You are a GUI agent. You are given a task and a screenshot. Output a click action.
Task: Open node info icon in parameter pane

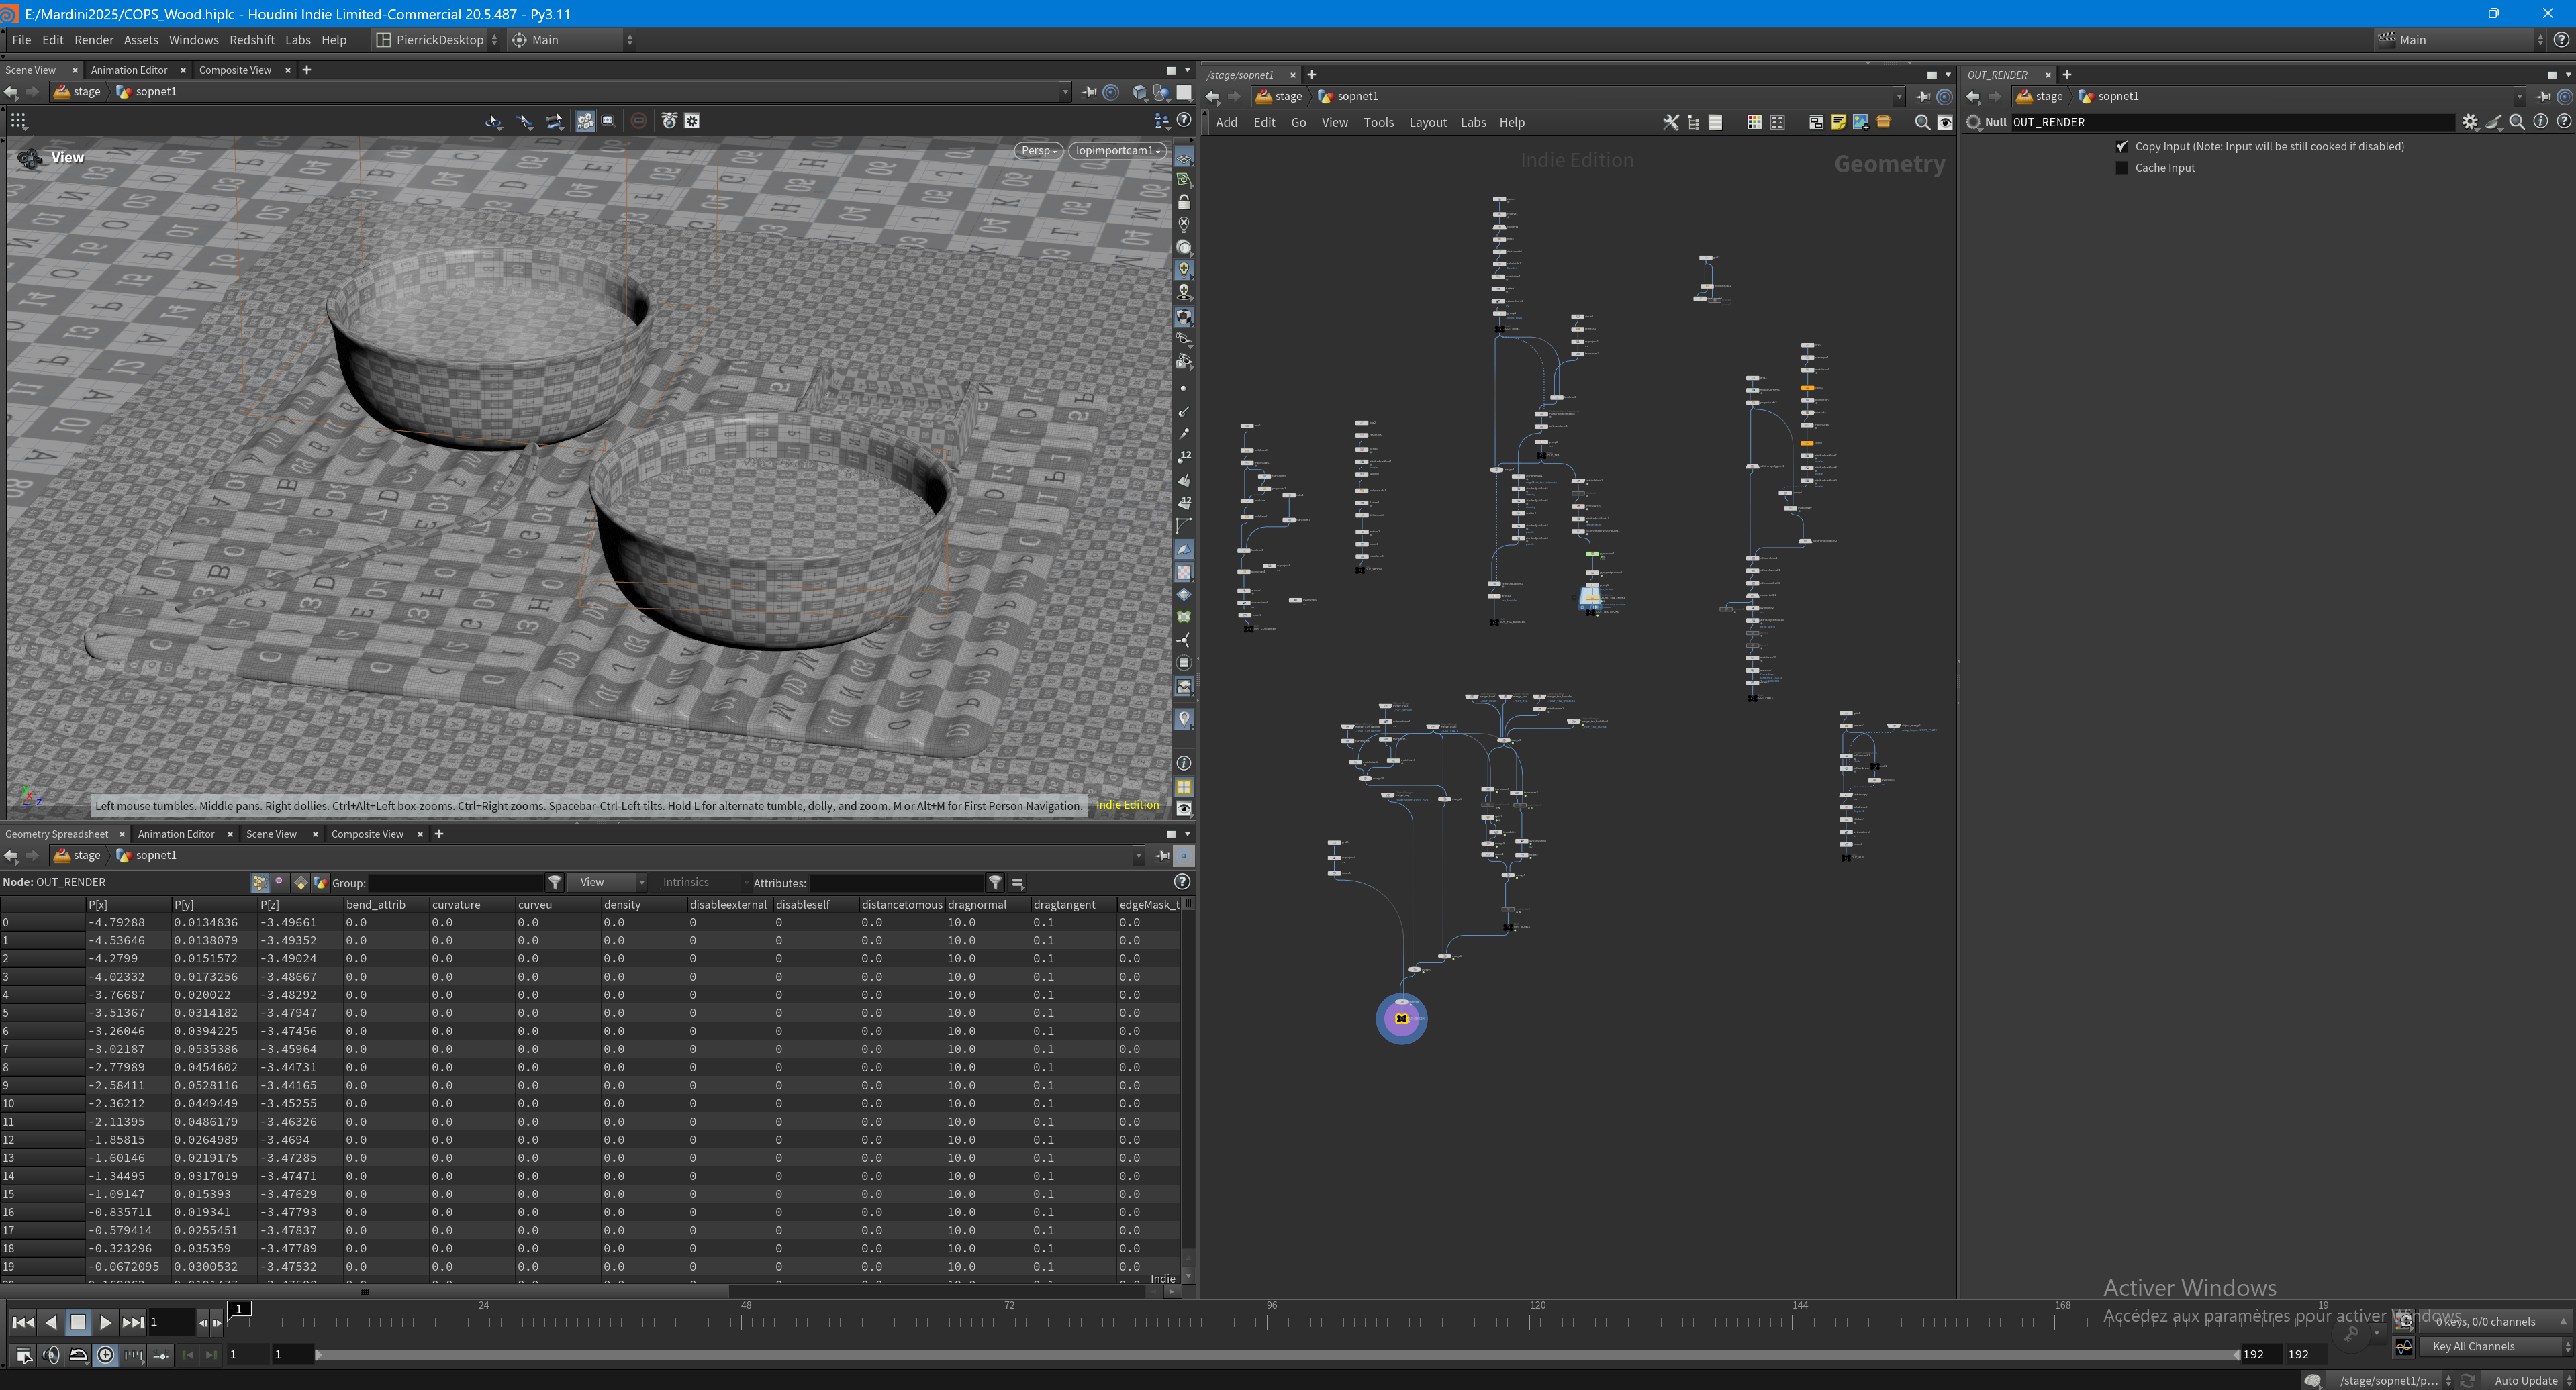tap(2540, 122)
